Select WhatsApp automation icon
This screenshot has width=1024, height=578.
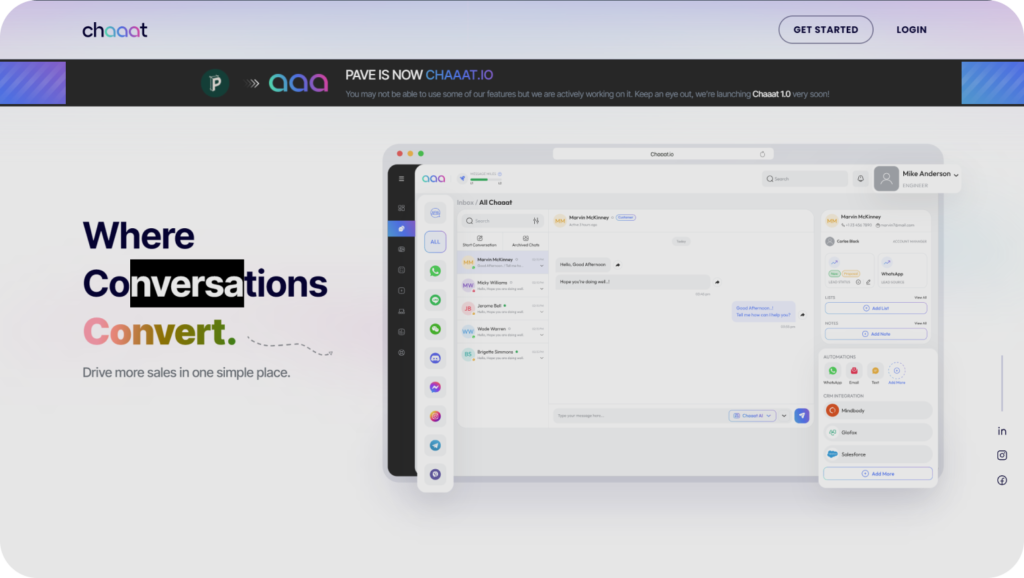point(833,371)
